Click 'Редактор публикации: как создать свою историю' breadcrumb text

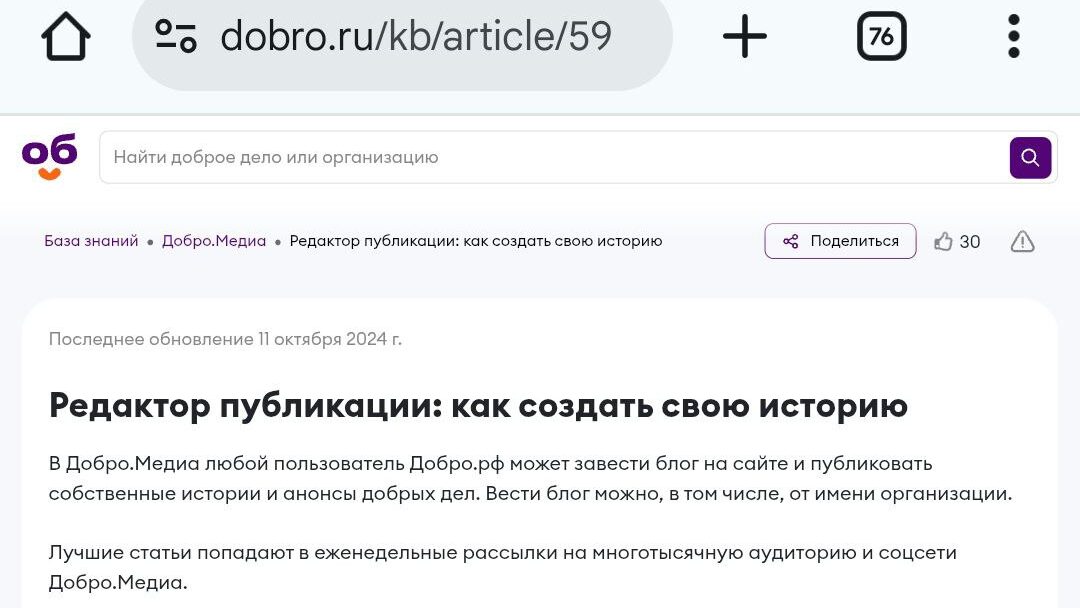click(x=475, y=241)
